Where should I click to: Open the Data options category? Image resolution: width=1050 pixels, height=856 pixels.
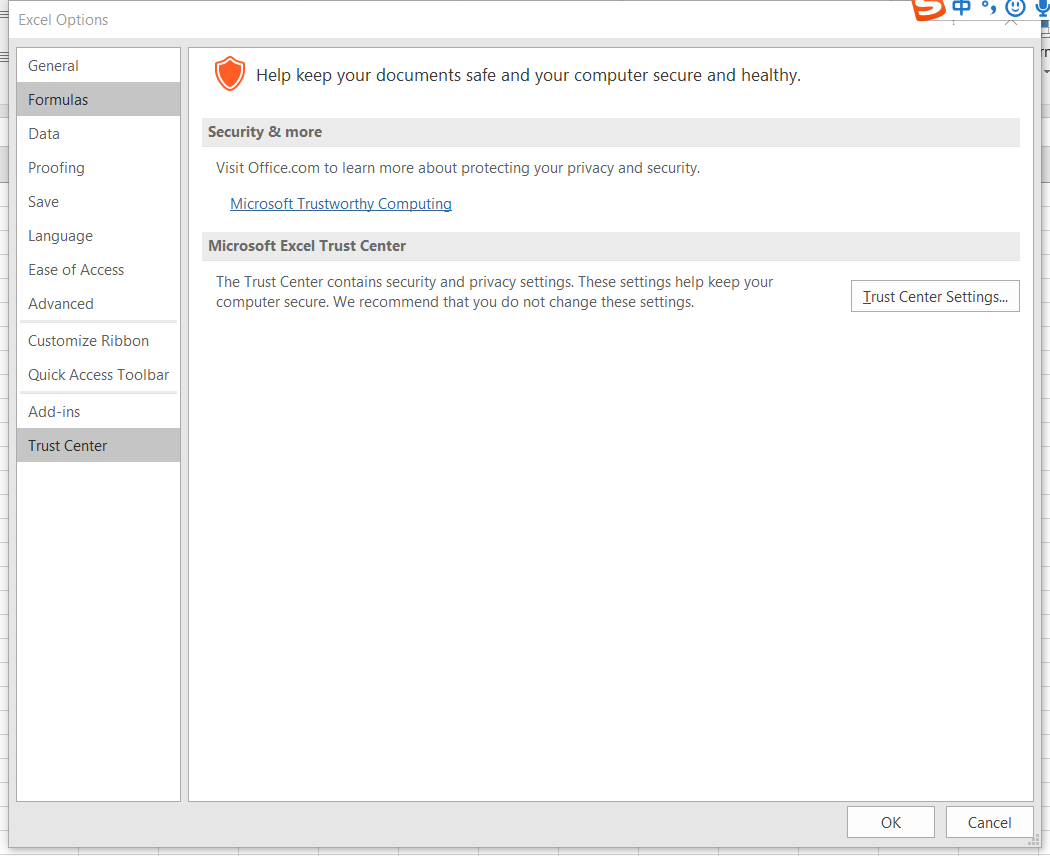point(98,134)
